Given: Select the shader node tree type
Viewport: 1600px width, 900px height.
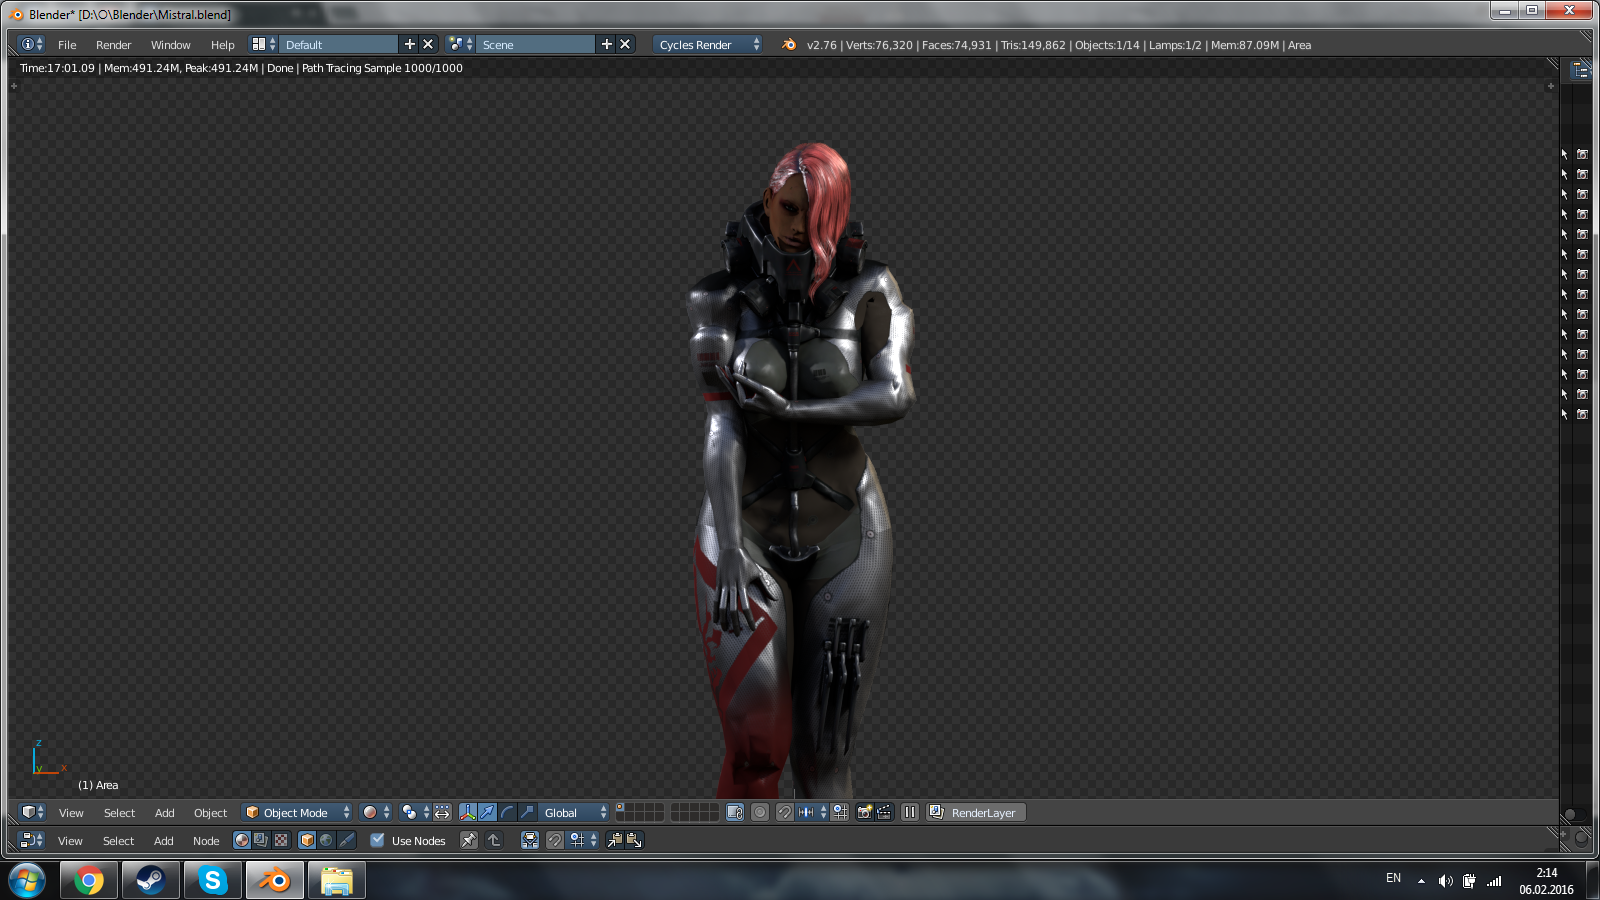Looking at the screenshot, I should (242, 840).
